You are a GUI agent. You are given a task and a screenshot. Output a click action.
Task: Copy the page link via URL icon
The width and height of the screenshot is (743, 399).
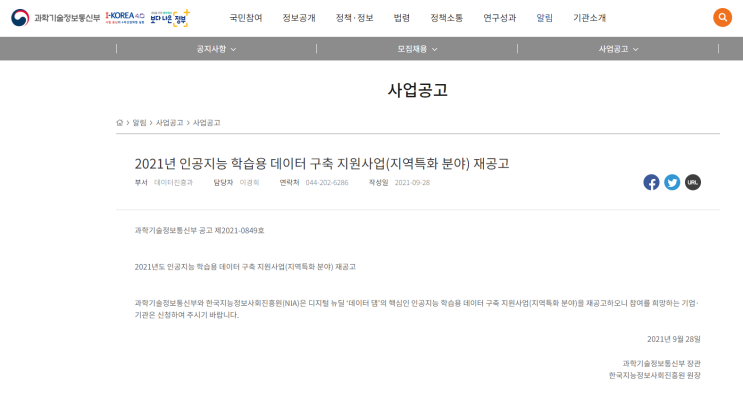point(693,182)
